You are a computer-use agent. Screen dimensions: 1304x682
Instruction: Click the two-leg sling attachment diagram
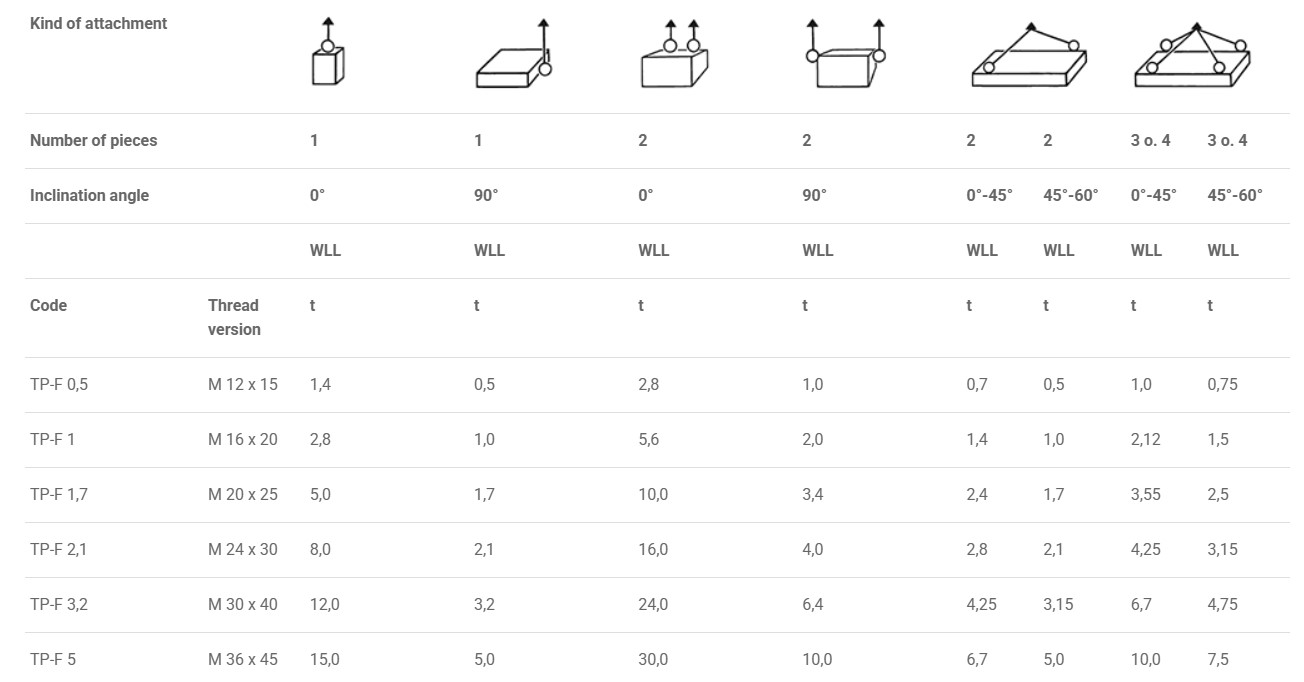click(1029, 58)
